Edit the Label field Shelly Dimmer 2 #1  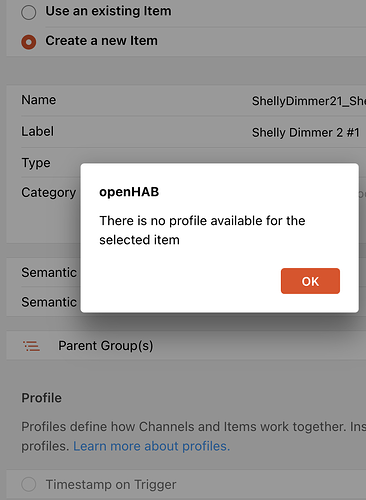306,132
